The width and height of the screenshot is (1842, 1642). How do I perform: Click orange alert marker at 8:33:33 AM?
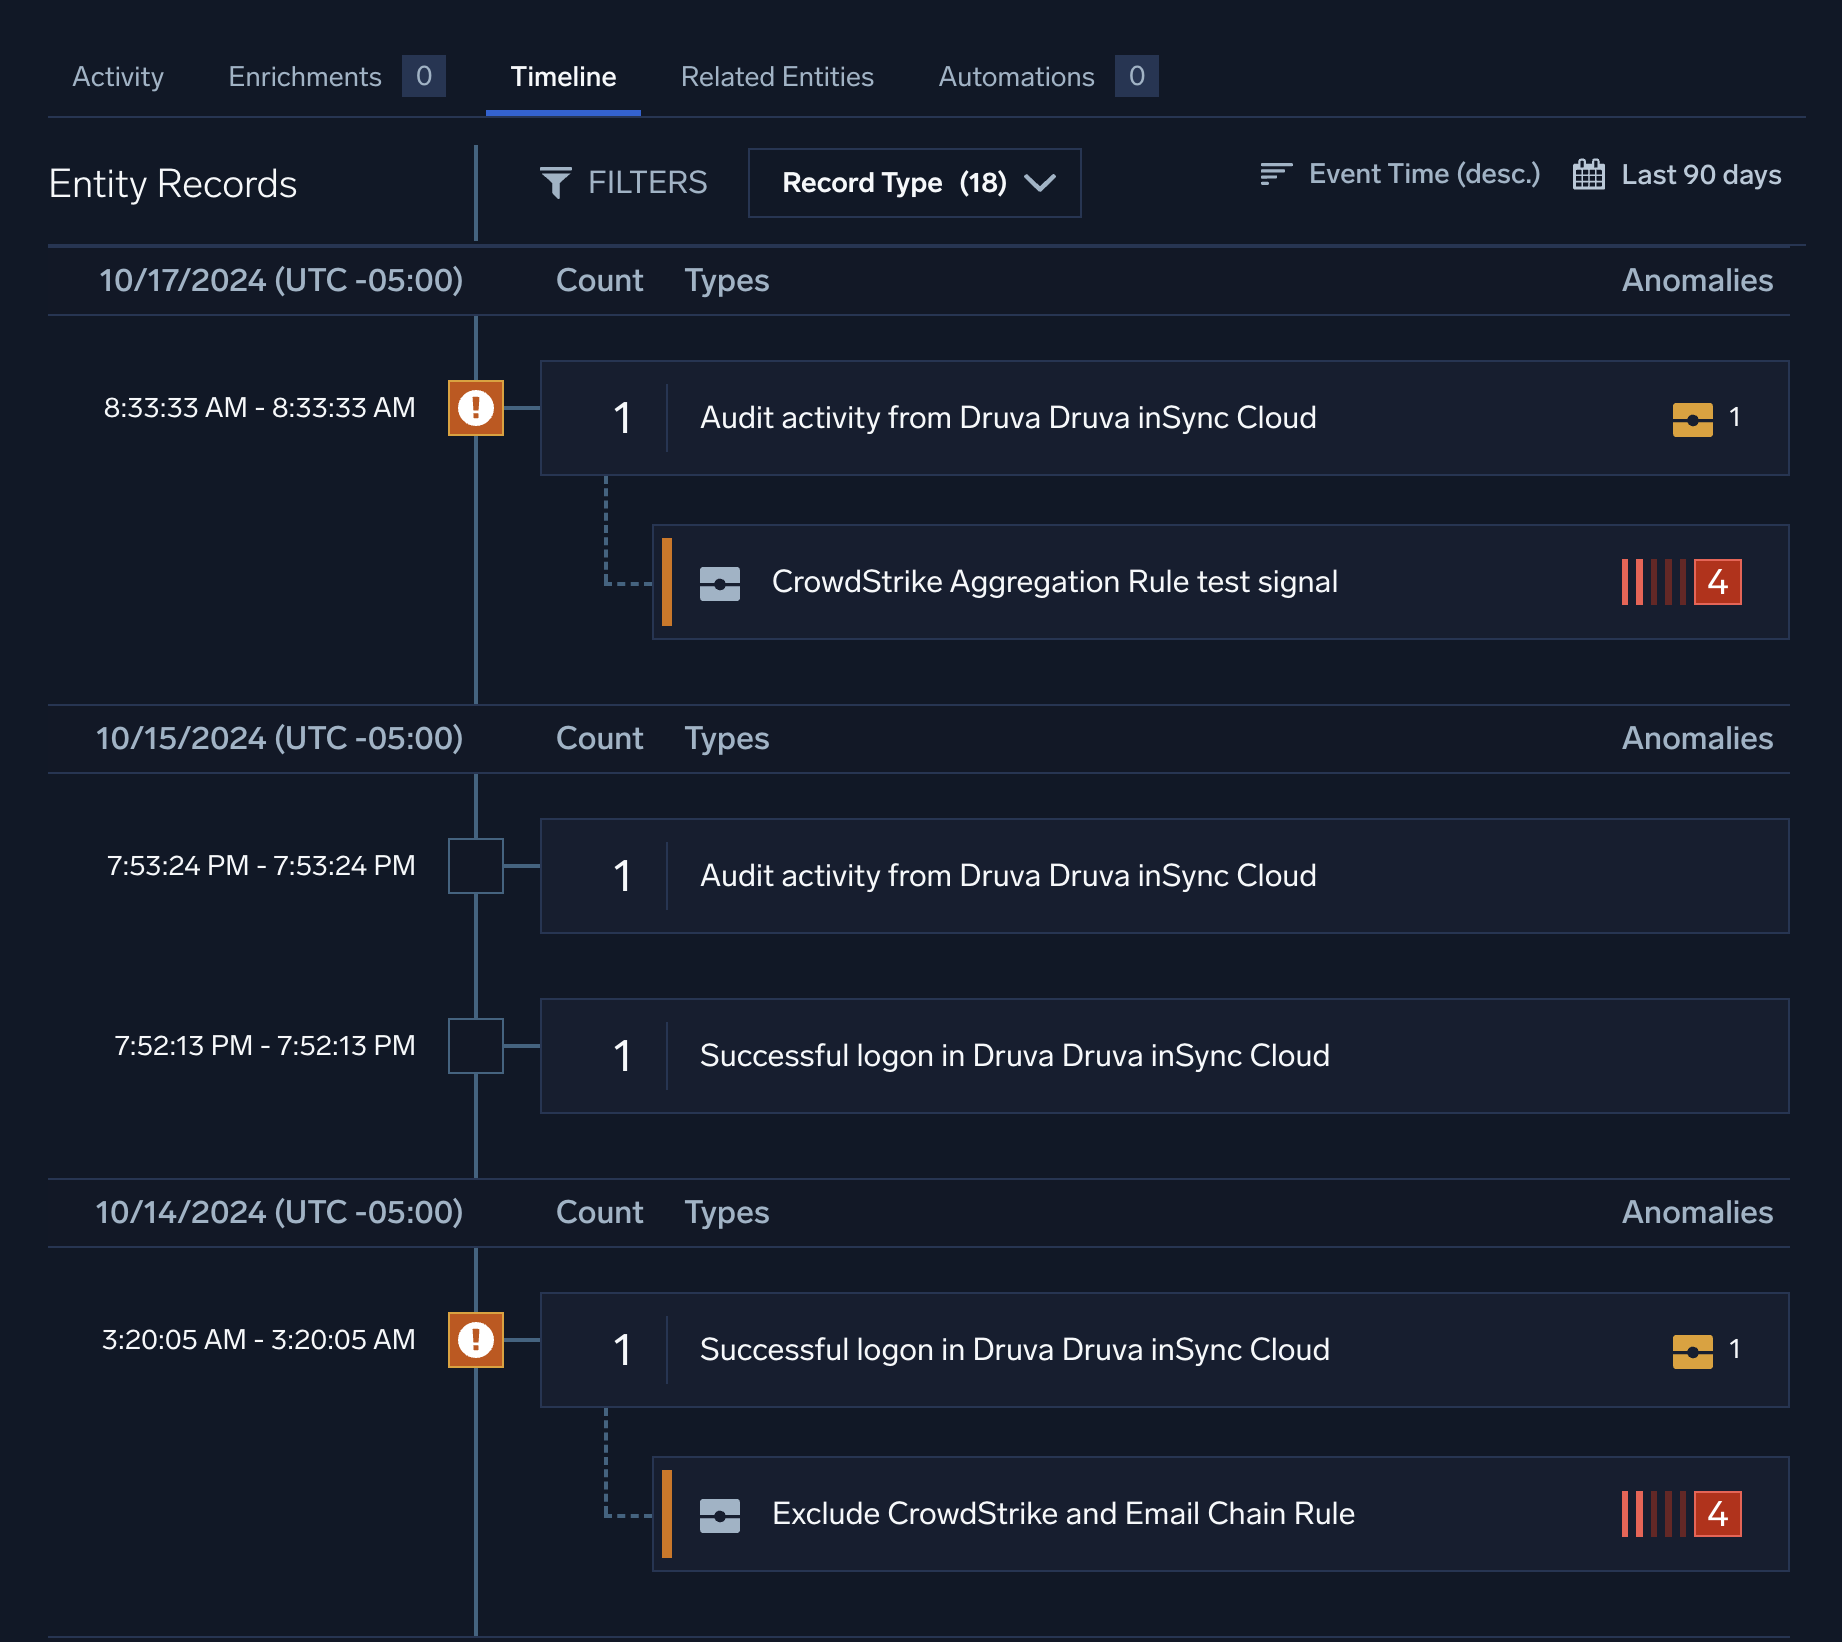[x=475, y=408]
